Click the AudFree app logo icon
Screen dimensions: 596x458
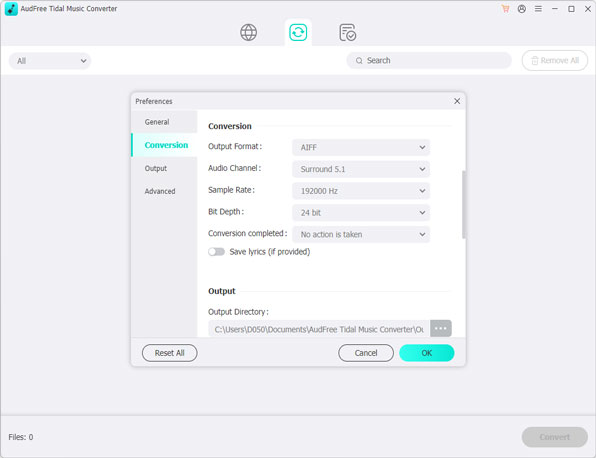tap(11, 9)
